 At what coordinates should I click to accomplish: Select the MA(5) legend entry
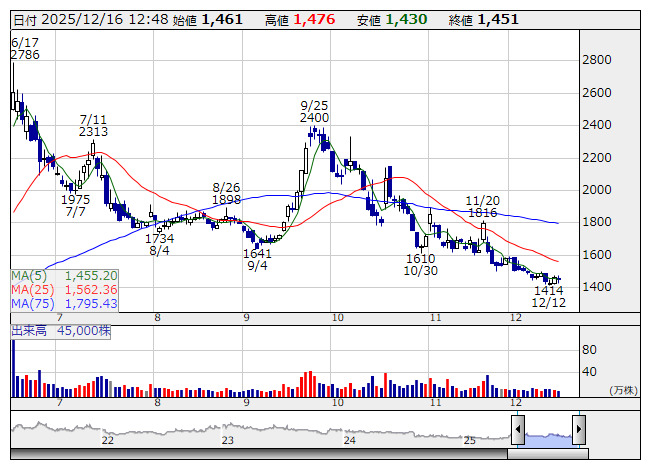tap(65, 275)
